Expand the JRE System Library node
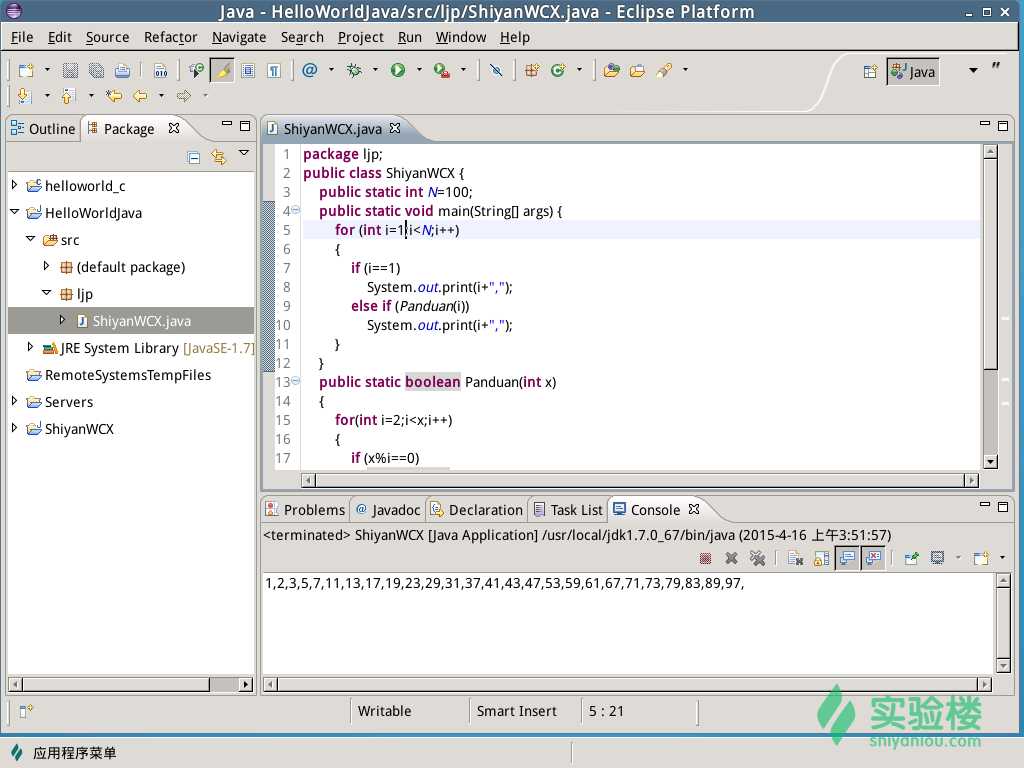The height and width of the screenshot is (768, 1024). click(x=30, y=347)
